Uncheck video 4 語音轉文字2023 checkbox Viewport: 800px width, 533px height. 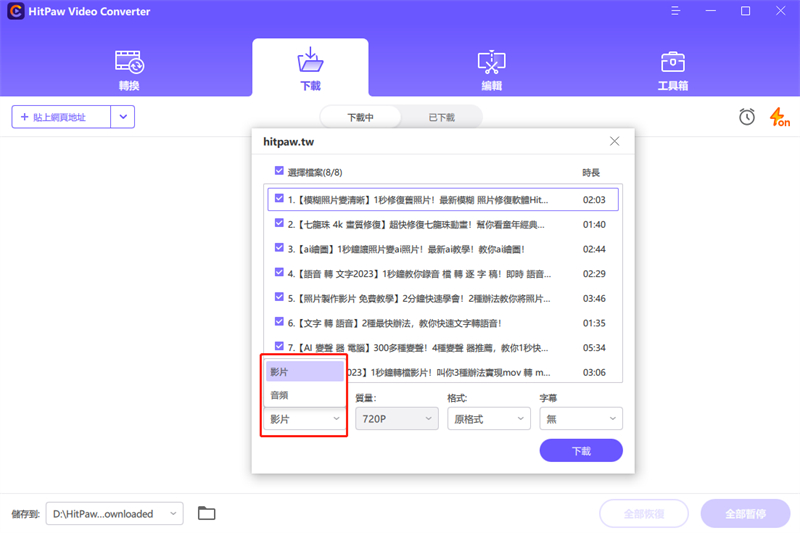(x=279, y=272)
